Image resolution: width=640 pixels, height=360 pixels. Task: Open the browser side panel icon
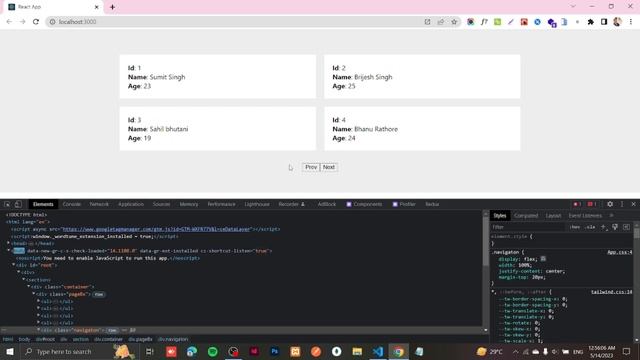pos(604,22)
